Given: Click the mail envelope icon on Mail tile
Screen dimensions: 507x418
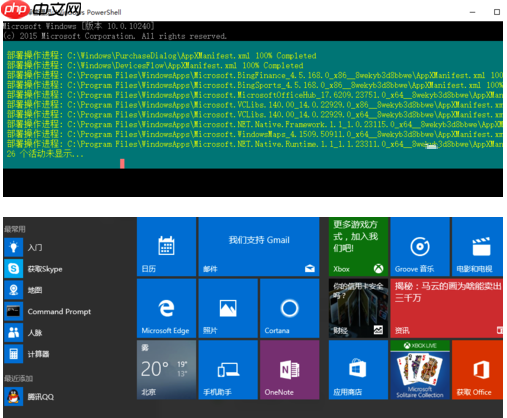Looking at the screenshot, I should pyautogui.click(x=310, y=268).
